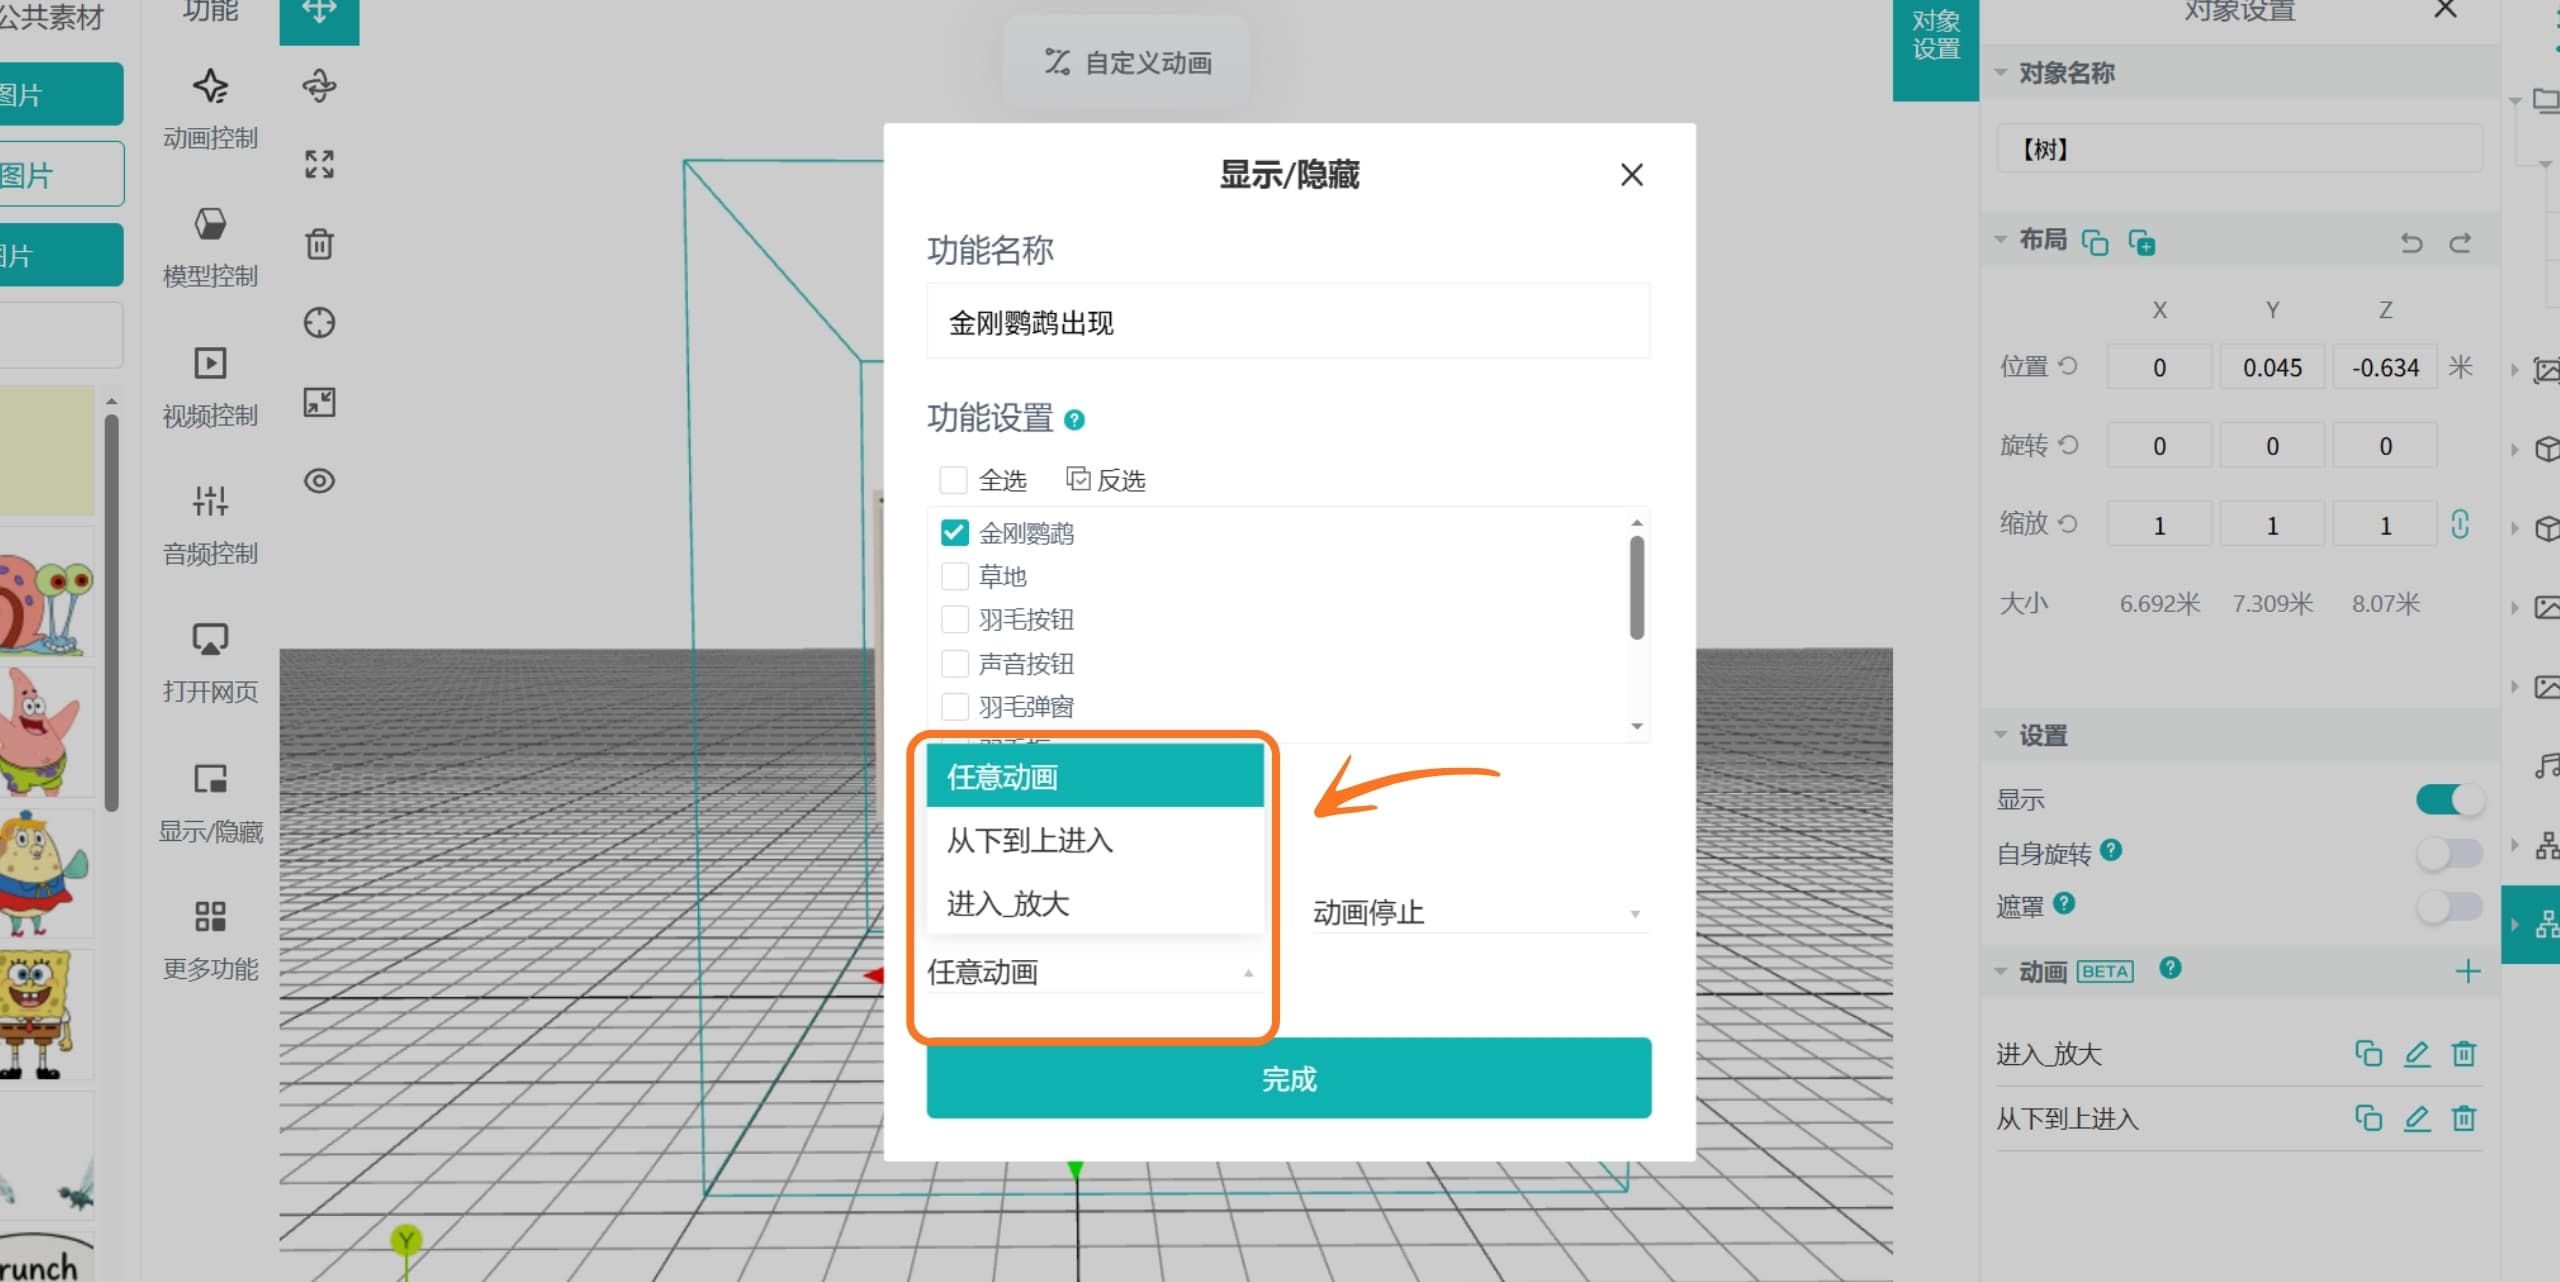Click the eye preview icon in the toolbar
The image size is (2560, 1282).
[319, 481]
